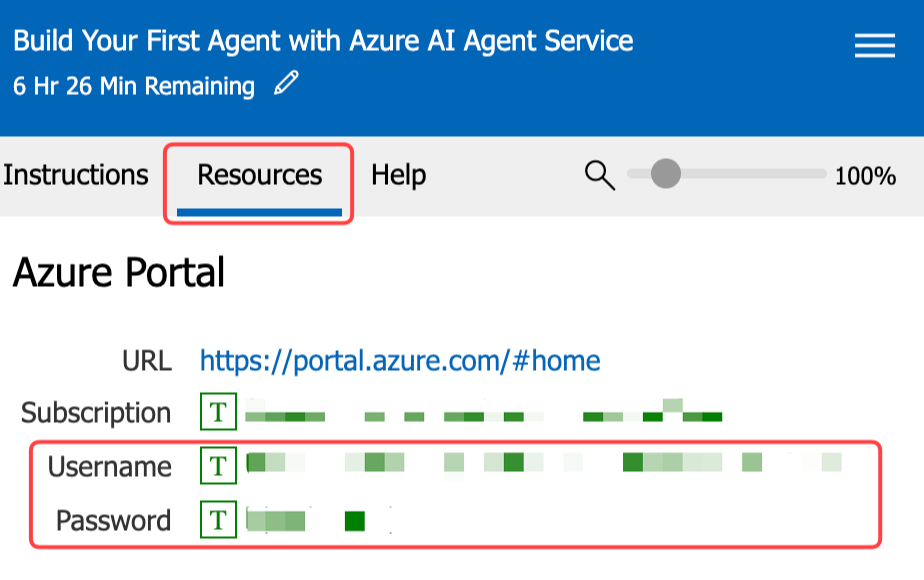This screenshot has height=580, width=924.
Task: Click the masked Password value
Action: (300, 520)
